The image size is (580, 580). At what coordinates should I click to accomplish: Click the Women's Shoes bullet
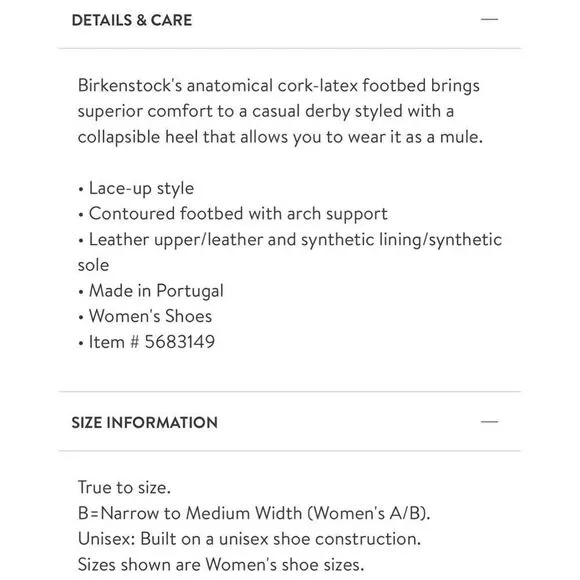[x=145, y=316]
